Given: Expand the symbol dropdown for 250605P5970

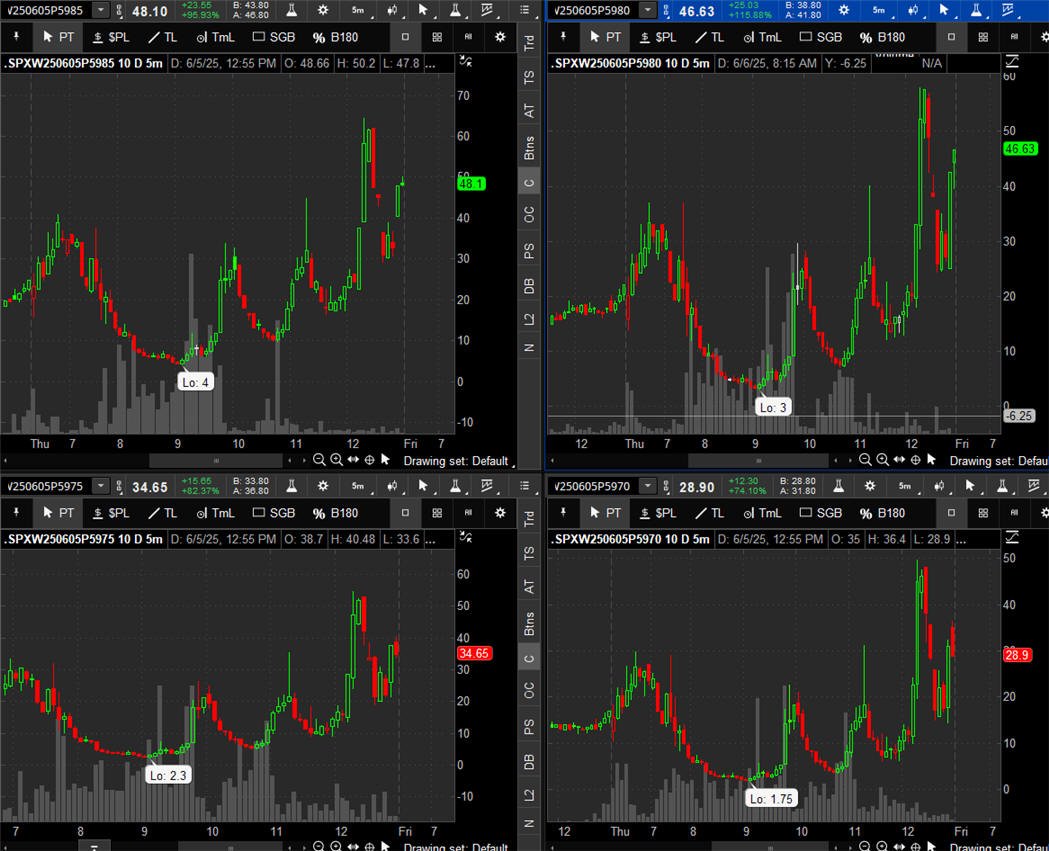Looking at the screenshot, I should 648,486.
